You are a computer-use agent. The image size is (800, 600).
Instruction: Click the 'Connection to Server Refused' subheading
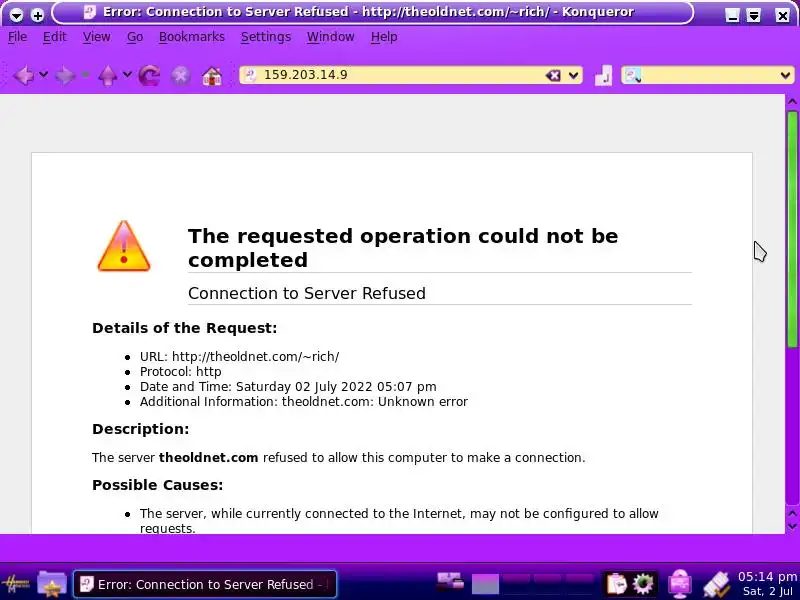307,293
